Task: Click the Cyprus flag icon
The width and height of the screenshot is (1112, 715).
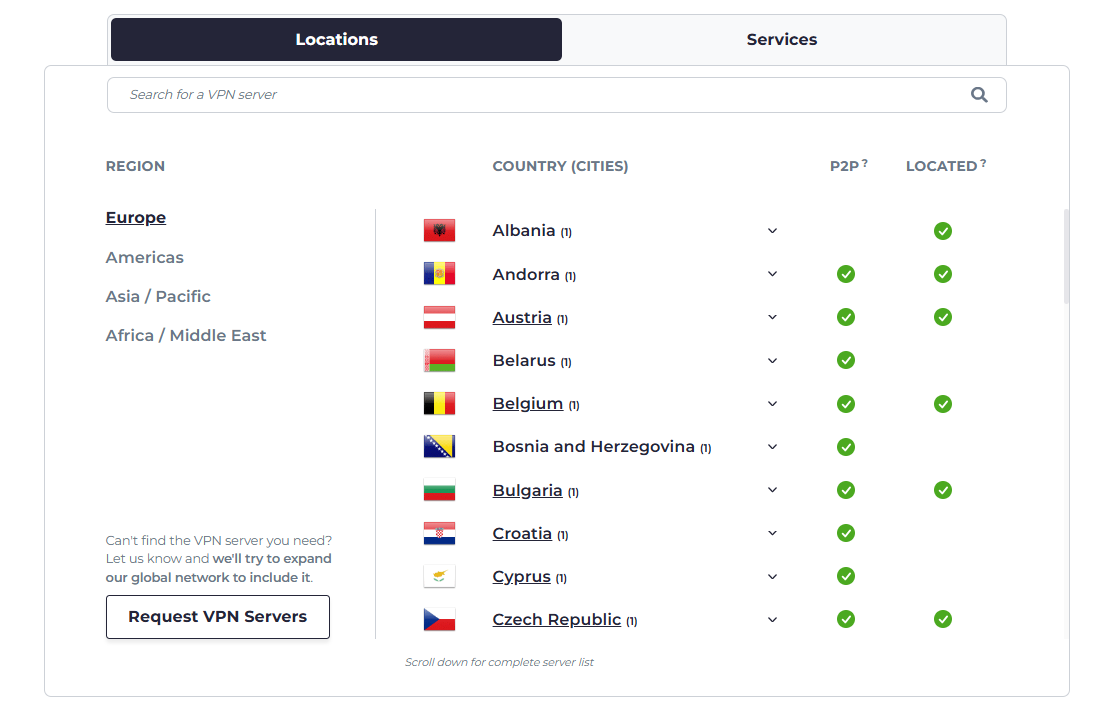Action: 439,577
